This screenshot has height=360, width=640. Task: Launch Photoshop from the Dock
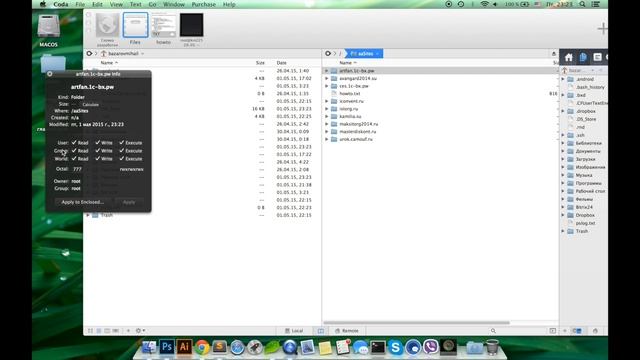pos(167,347)
